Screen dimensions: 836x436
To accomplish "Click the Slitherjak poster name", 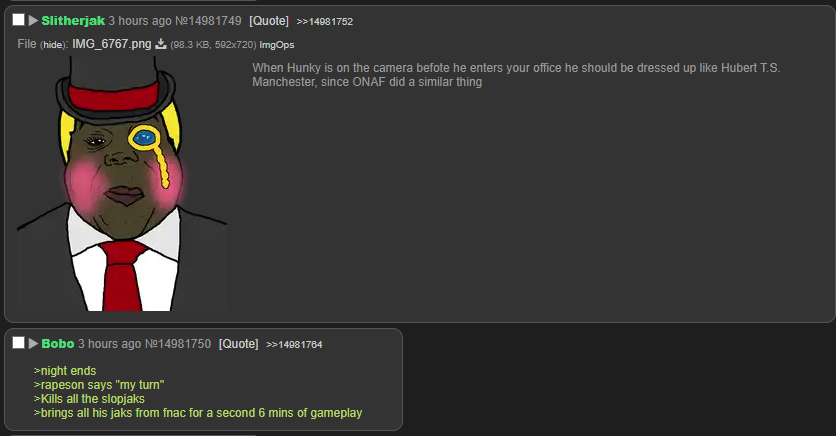I will 73,21.
